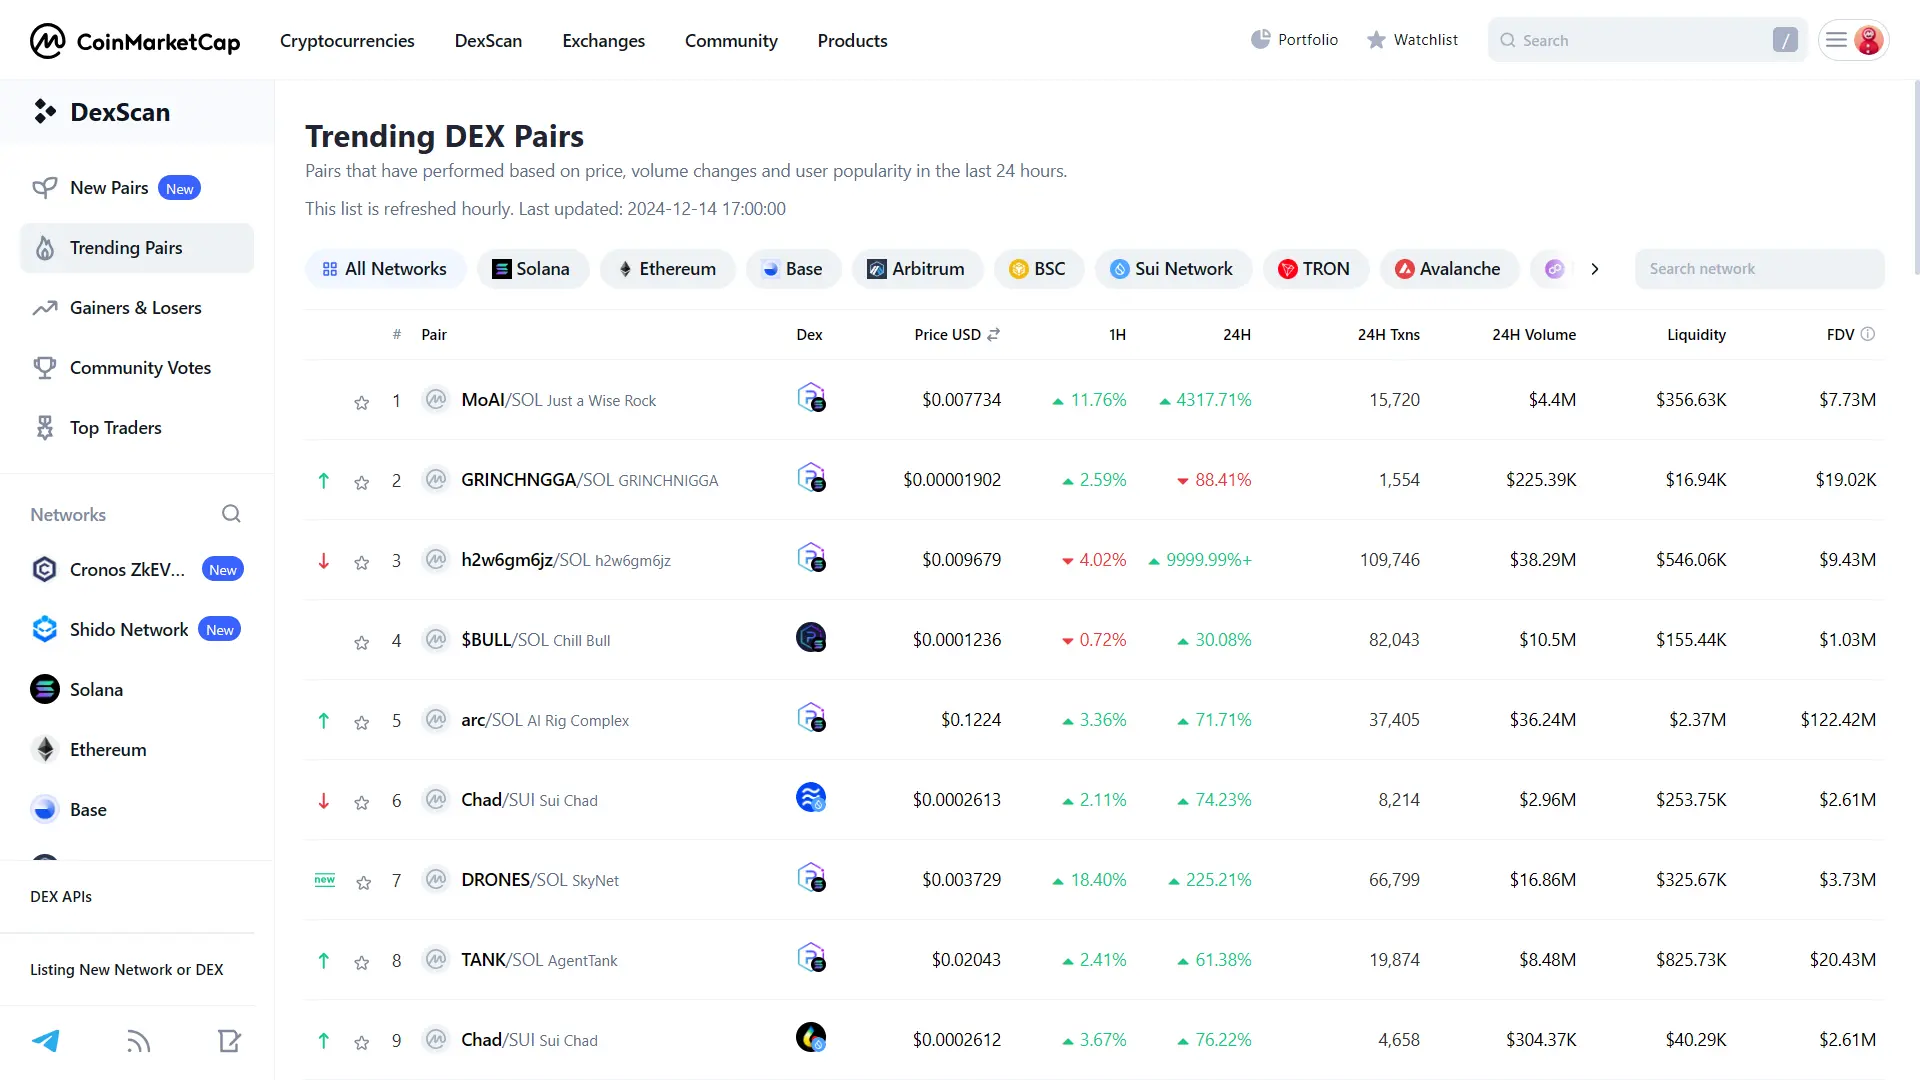
Task: Star the GRINCHNGGA/SOL pair
Action: tap(361, 482)
